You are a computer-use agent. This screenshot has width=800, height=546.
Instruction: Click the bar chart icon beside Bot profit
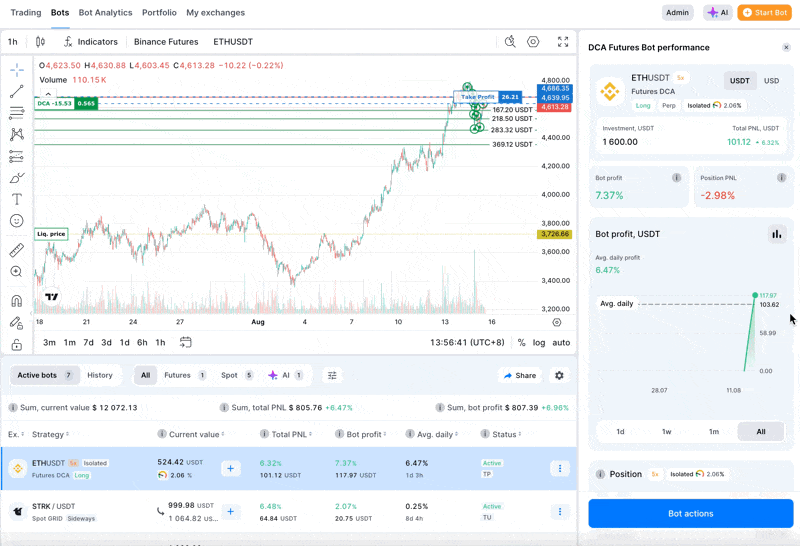click(x=776, y=234)
